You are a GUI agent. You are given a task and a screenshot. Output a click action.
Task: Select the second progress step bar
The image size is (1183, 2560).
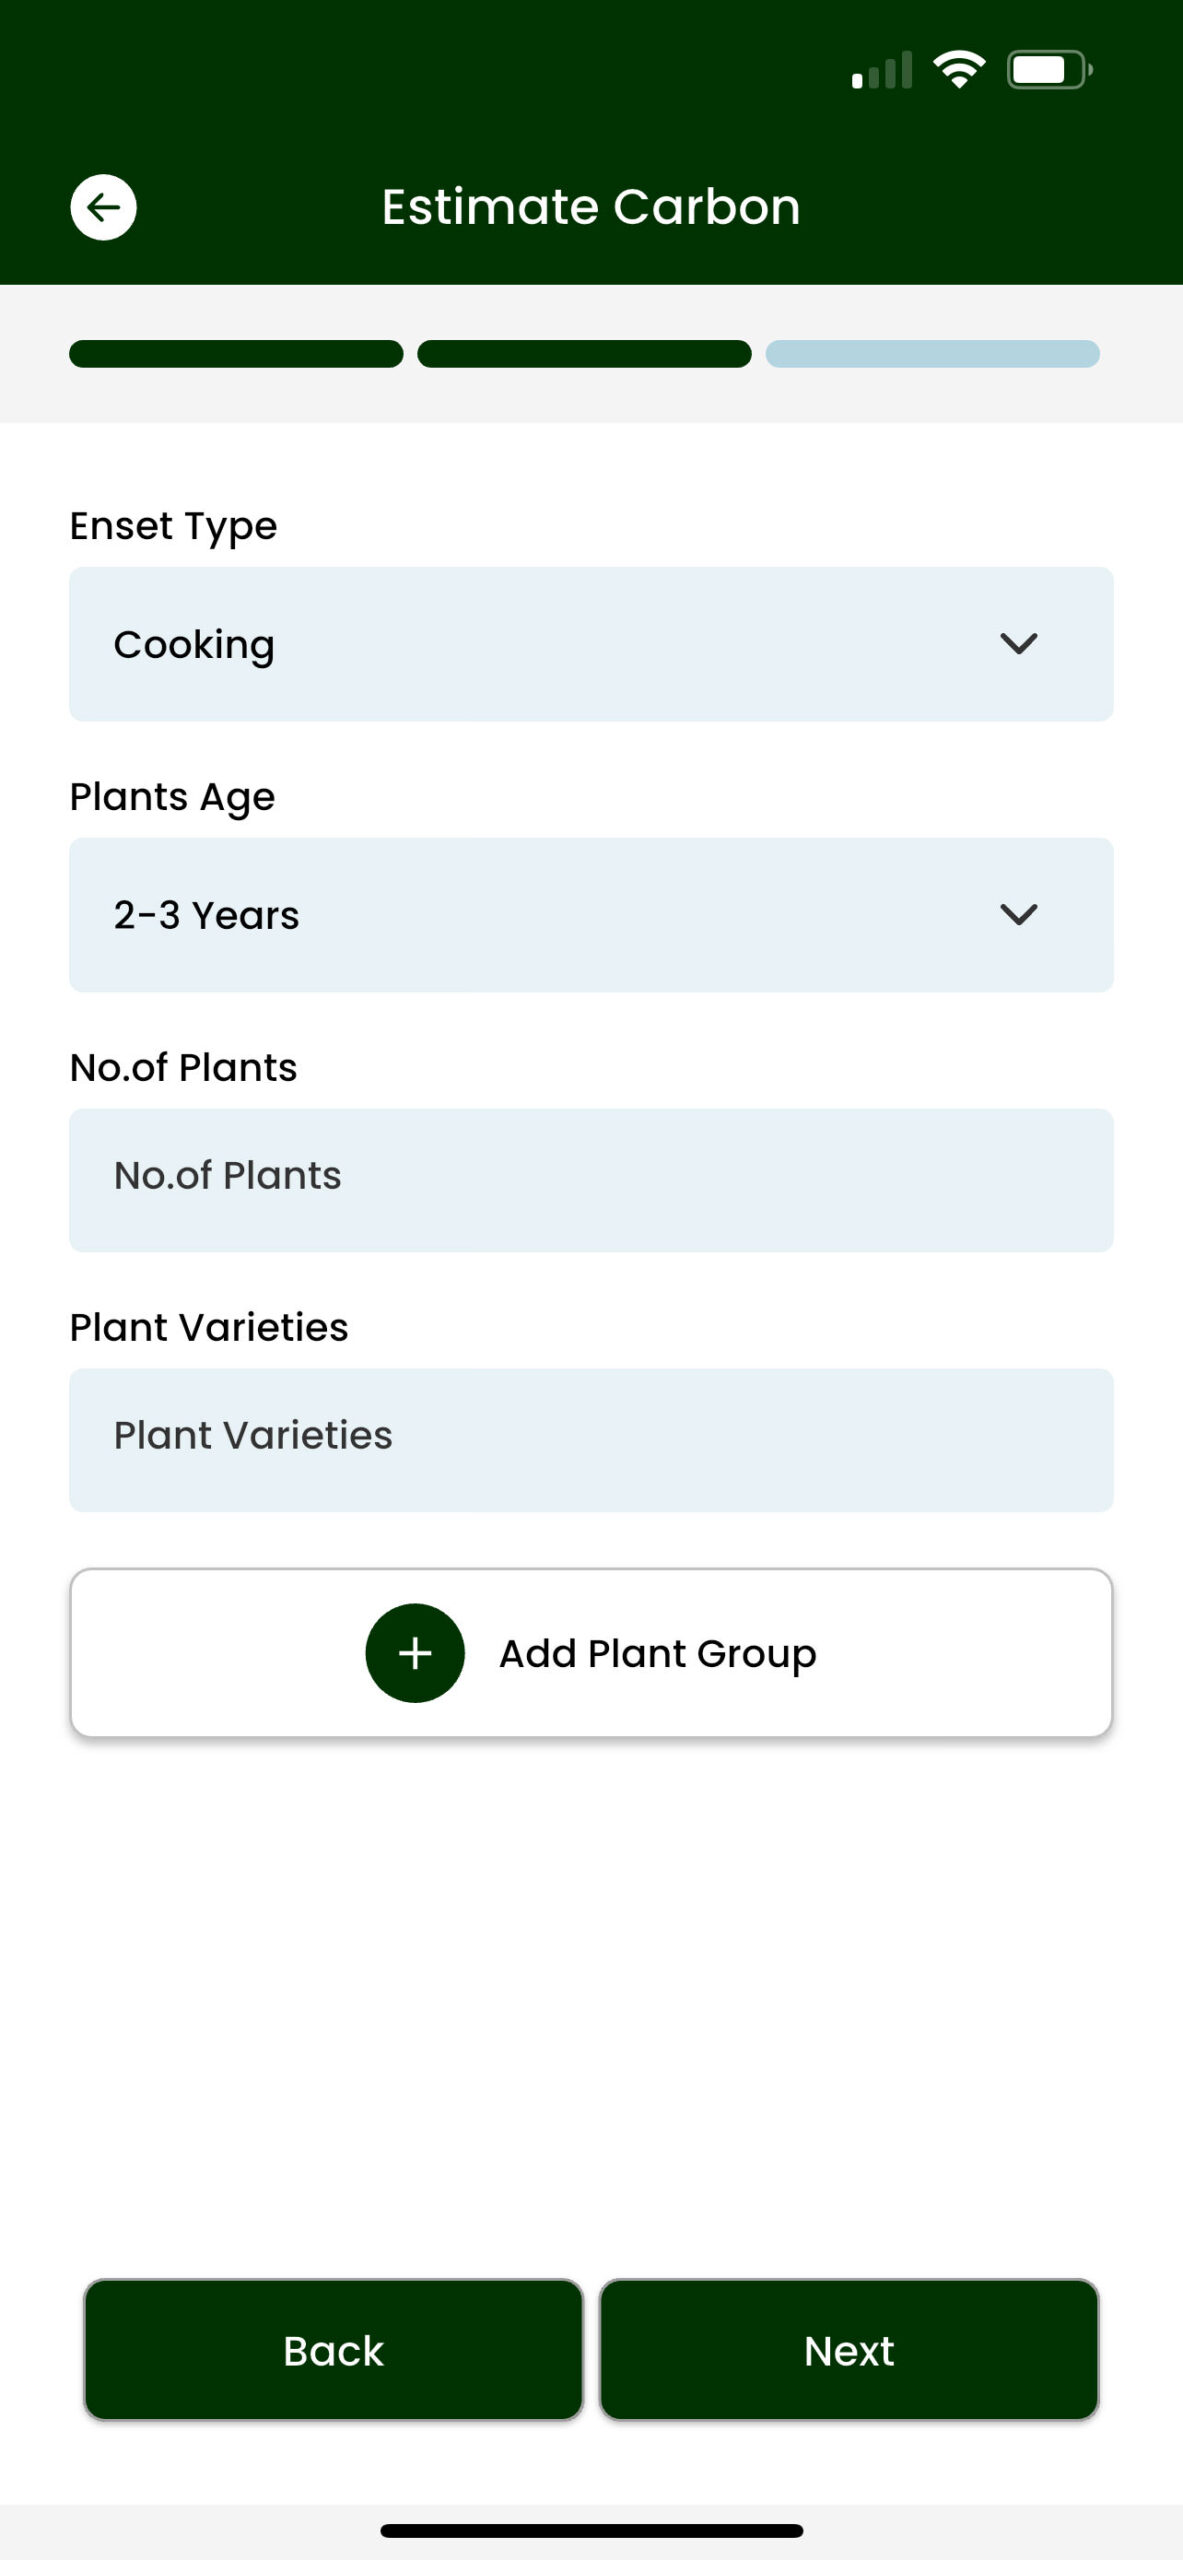(584, 354)
